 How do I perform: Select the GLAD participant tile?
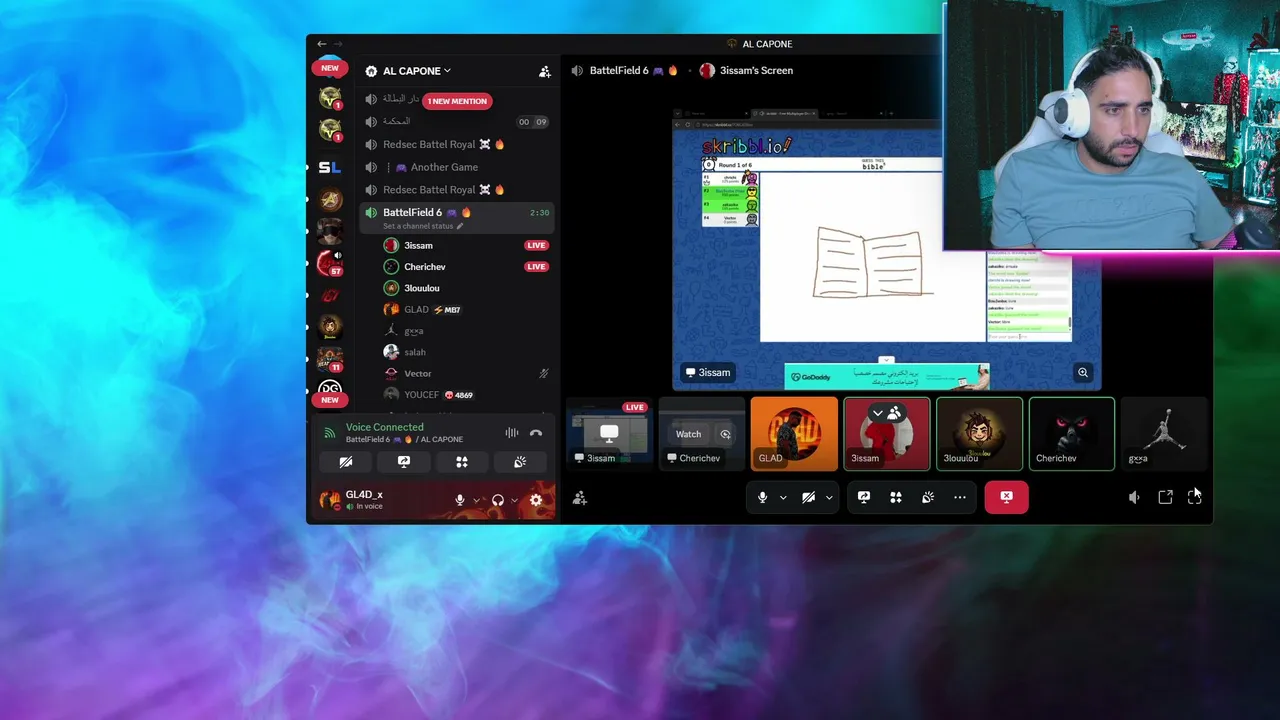pos(794,433)
